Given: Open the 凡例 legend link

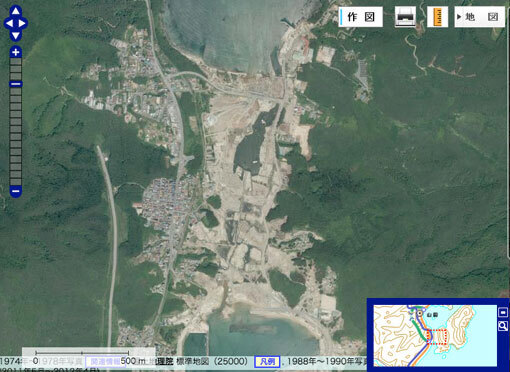Looking at the screenshot, I should 267,361.
